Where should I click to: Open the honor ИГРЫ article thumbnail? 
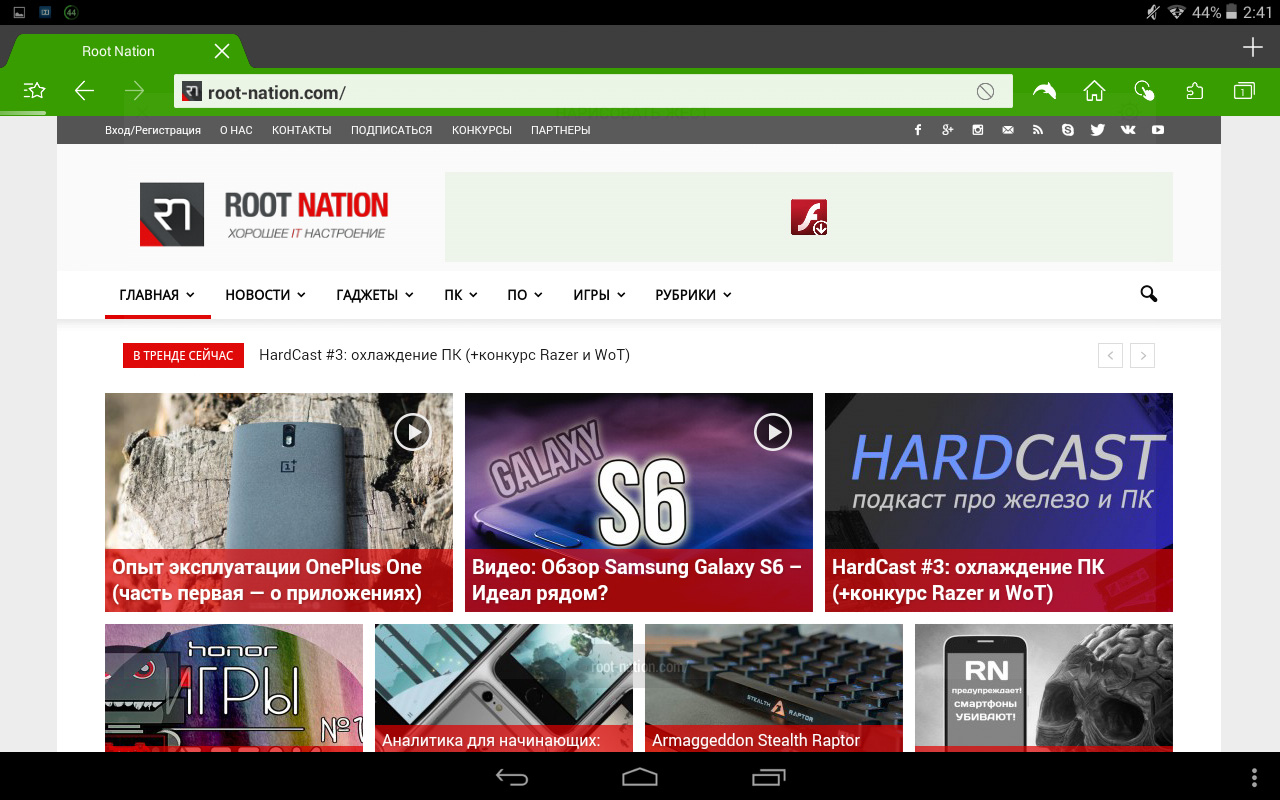pos(234,688)
